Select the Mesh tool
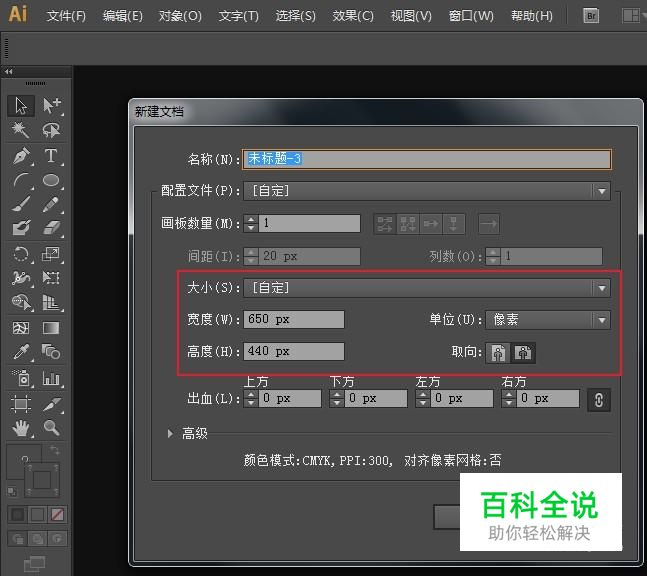Viewport: 647px width, 576px height. tap(21, 328)
